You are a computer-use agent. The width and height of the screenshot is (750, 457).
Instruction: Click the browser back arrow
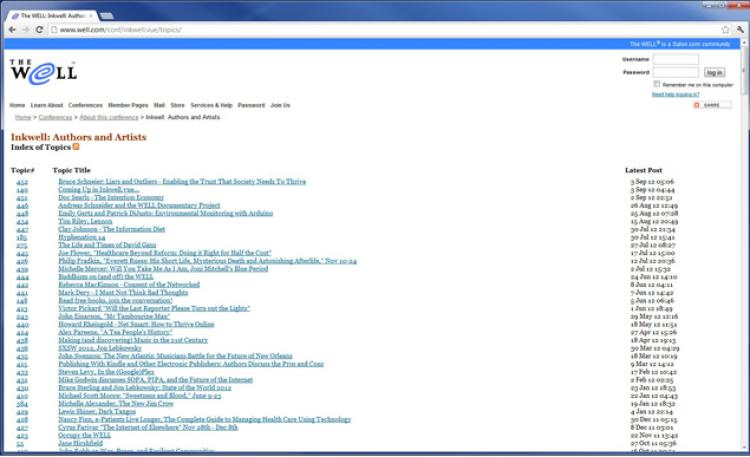[12, 30]
